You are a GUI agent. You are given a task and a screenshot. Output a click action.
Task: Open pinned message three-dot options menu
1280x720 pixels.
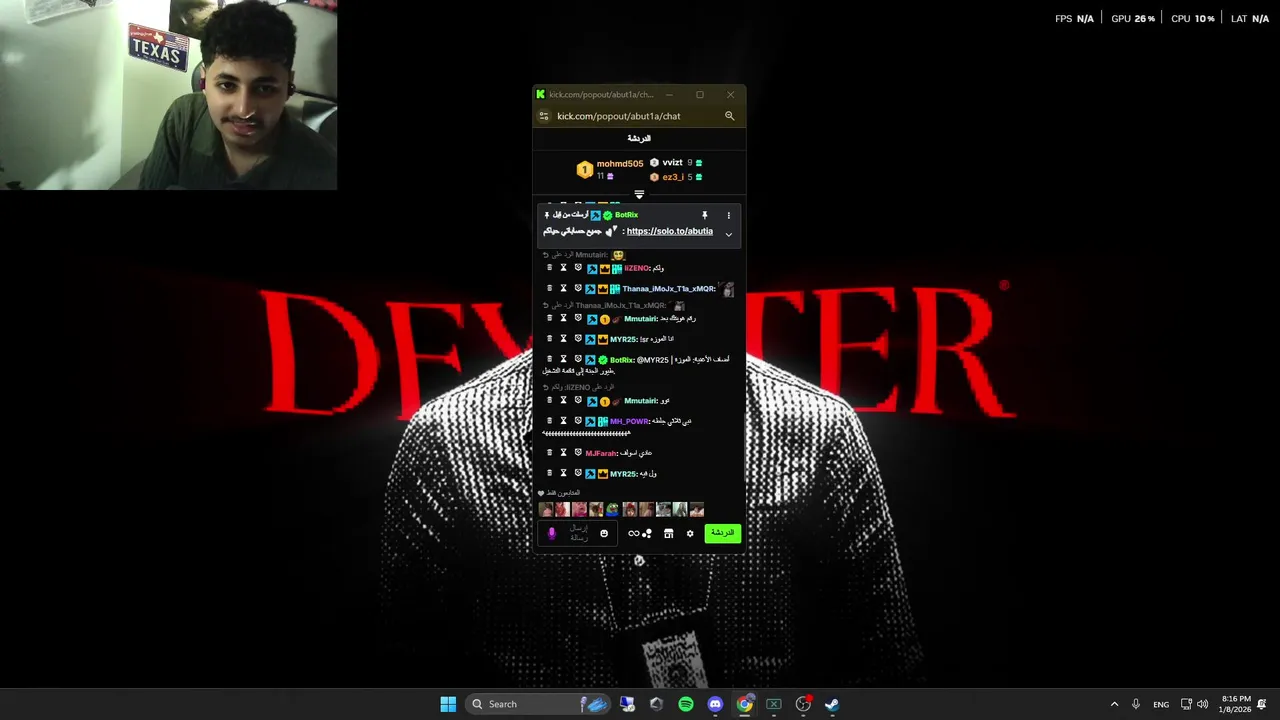pos(728,215)
